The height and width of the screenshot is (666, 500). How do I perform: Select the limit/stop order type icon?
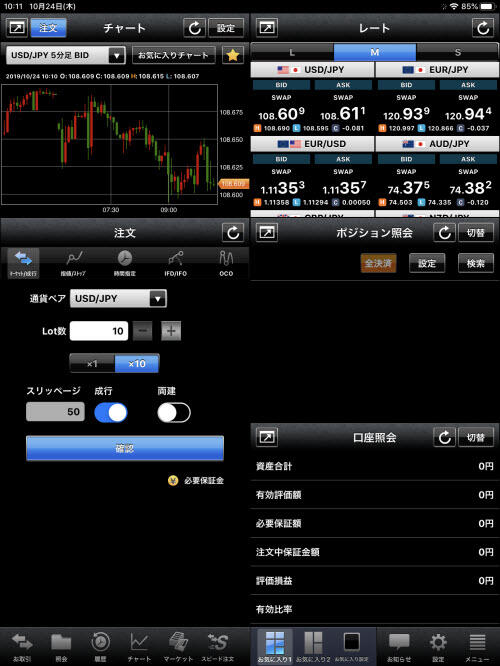[x=73, y=263]
